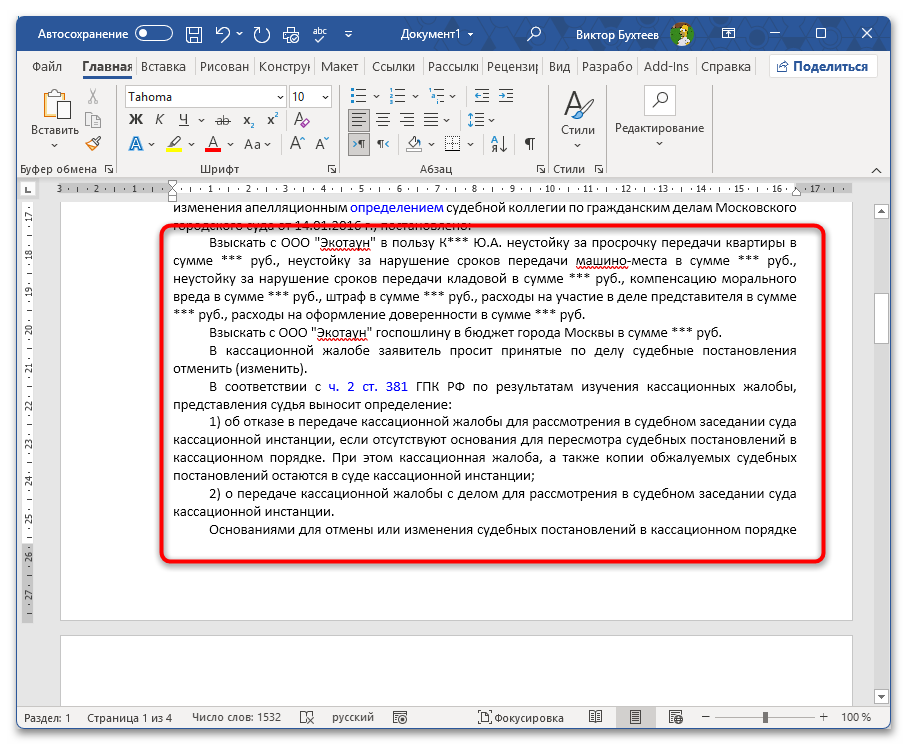907x745 pixels.
Task: Toggle center paragraph alignment
Action: (381, 119)
